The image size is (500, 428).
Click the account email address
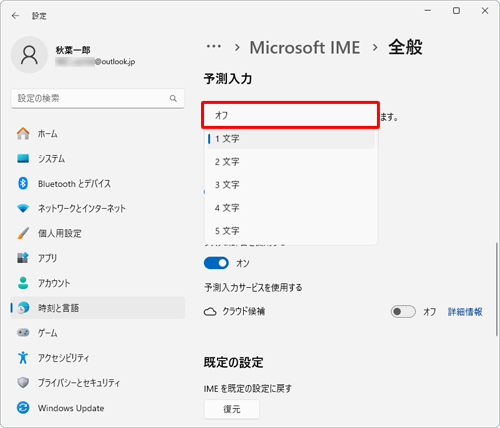point(95,62)
